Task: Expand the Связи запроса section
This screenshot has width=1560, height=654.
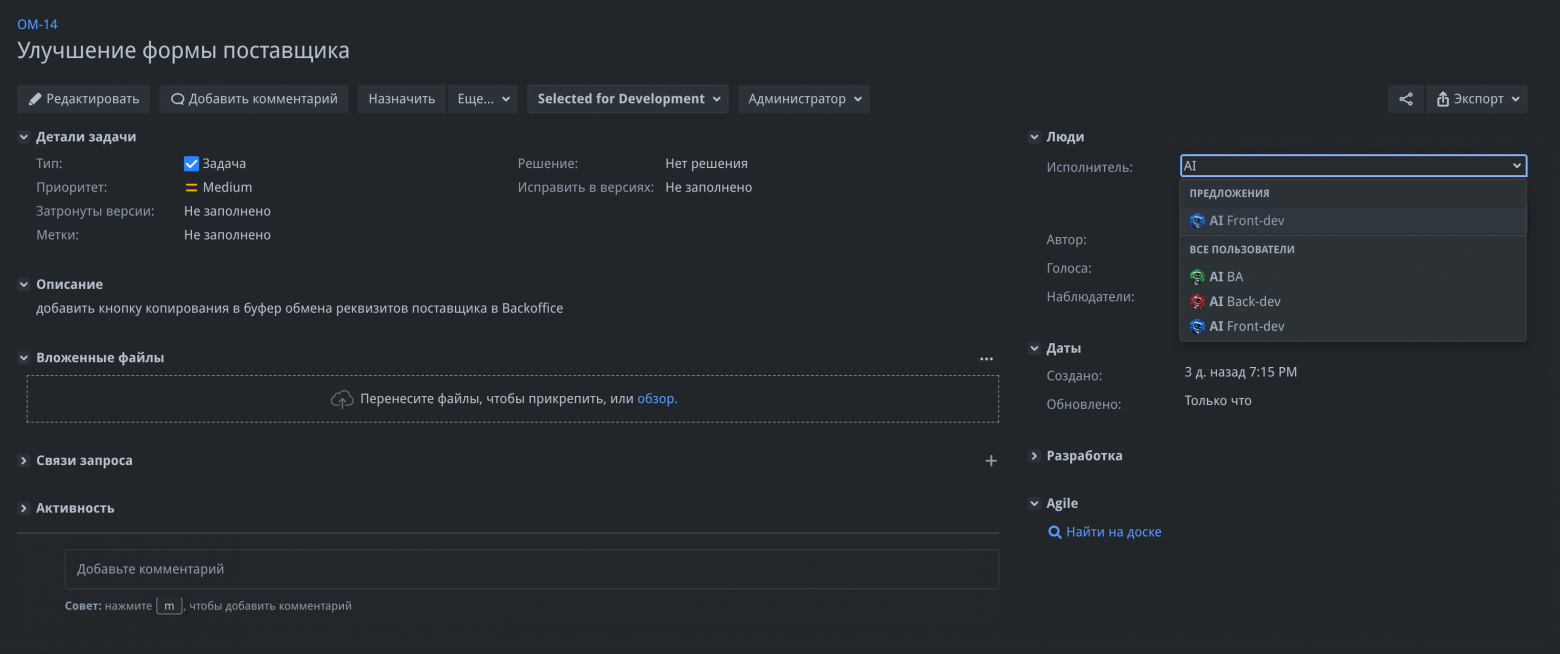Action: pyautogui.click(x=24, y=461)
